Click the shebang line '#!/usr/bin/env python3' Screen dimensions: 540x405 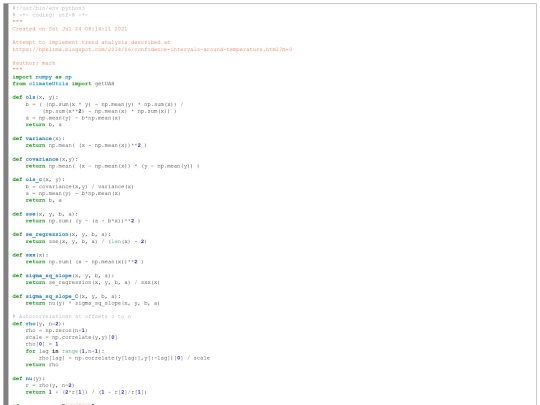[49, 8]
